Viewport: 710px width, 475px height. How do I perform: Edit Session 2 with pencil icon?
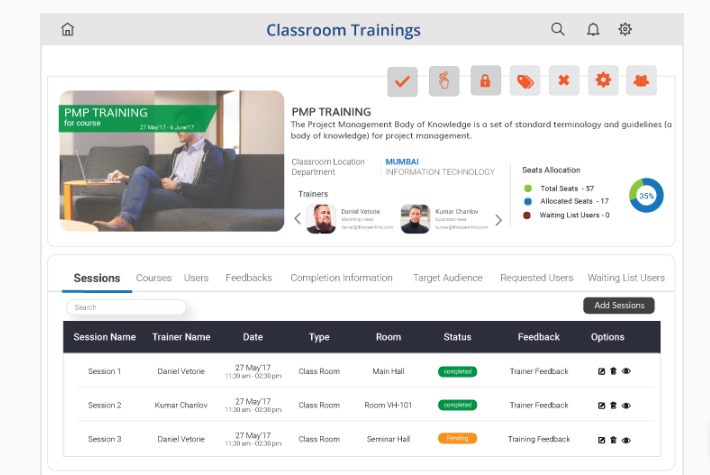pos(601,406)
